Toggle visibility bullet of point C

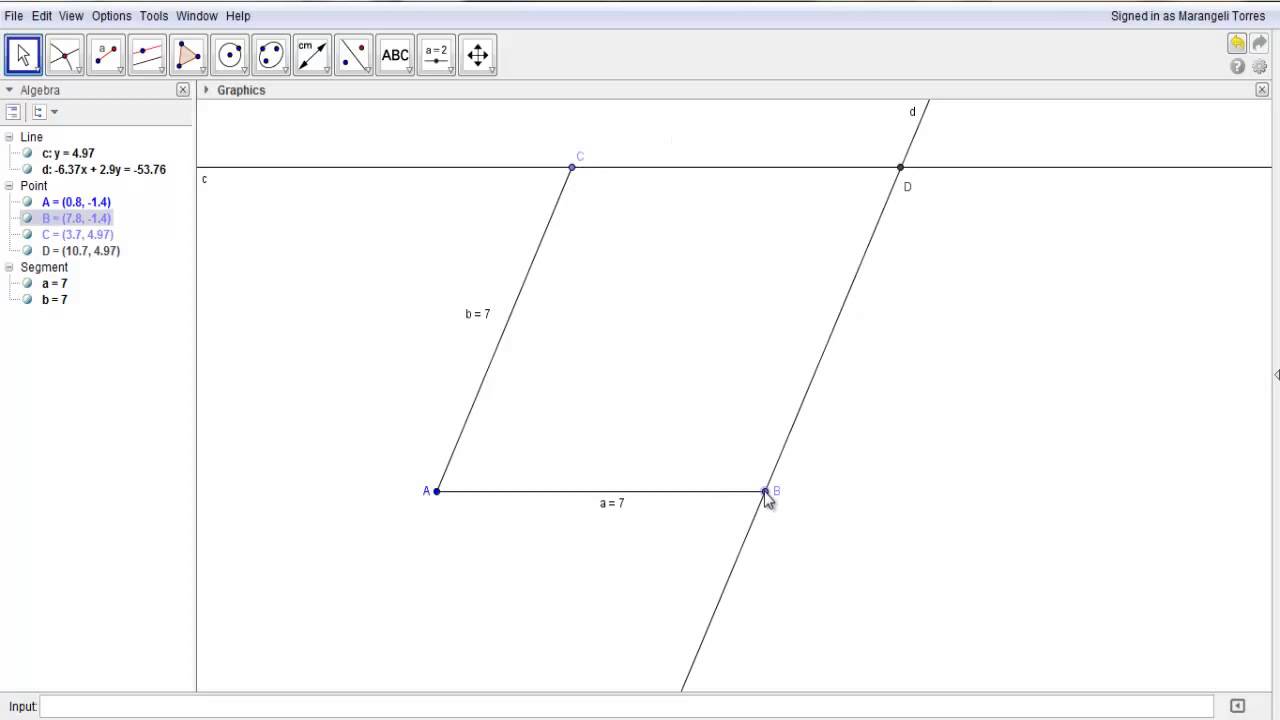(28, 234)
